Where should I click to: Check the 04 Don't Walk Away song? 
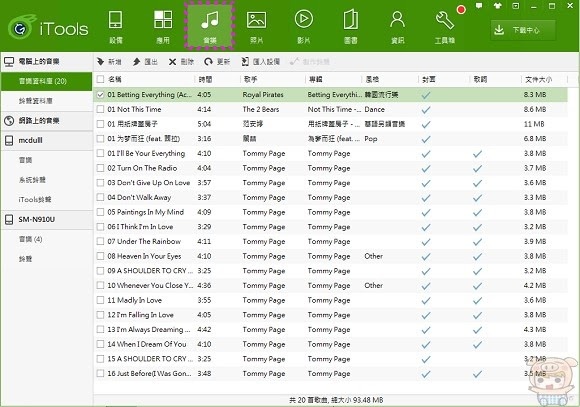pos(100,197)
